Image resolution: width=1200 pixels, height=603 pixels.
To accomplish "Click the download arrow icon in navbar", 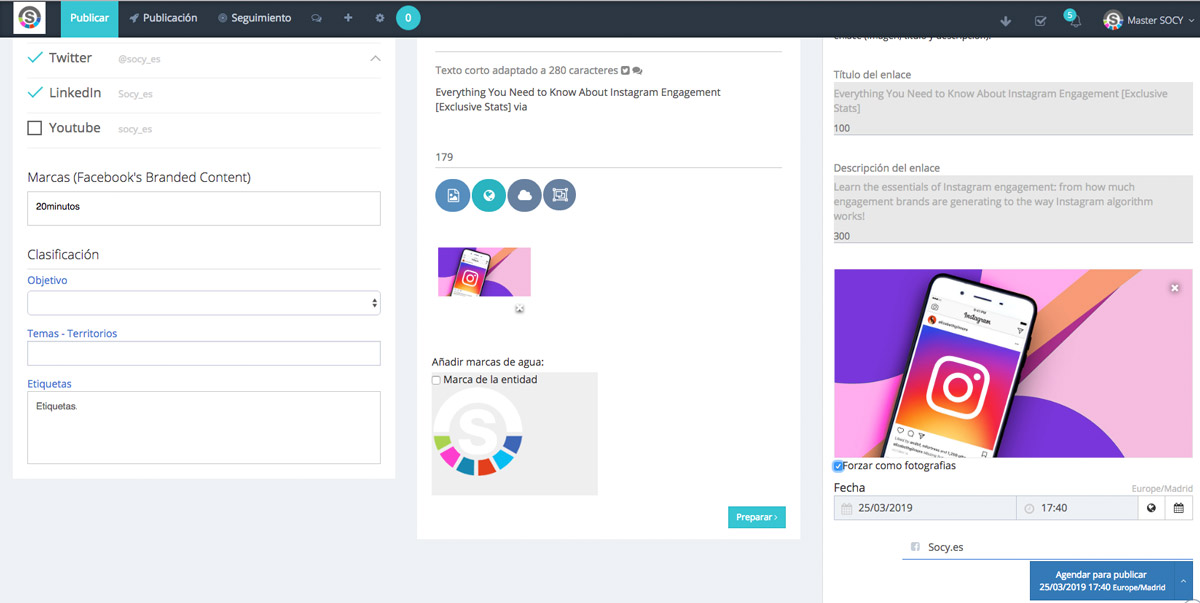I will coord(1006,21).
